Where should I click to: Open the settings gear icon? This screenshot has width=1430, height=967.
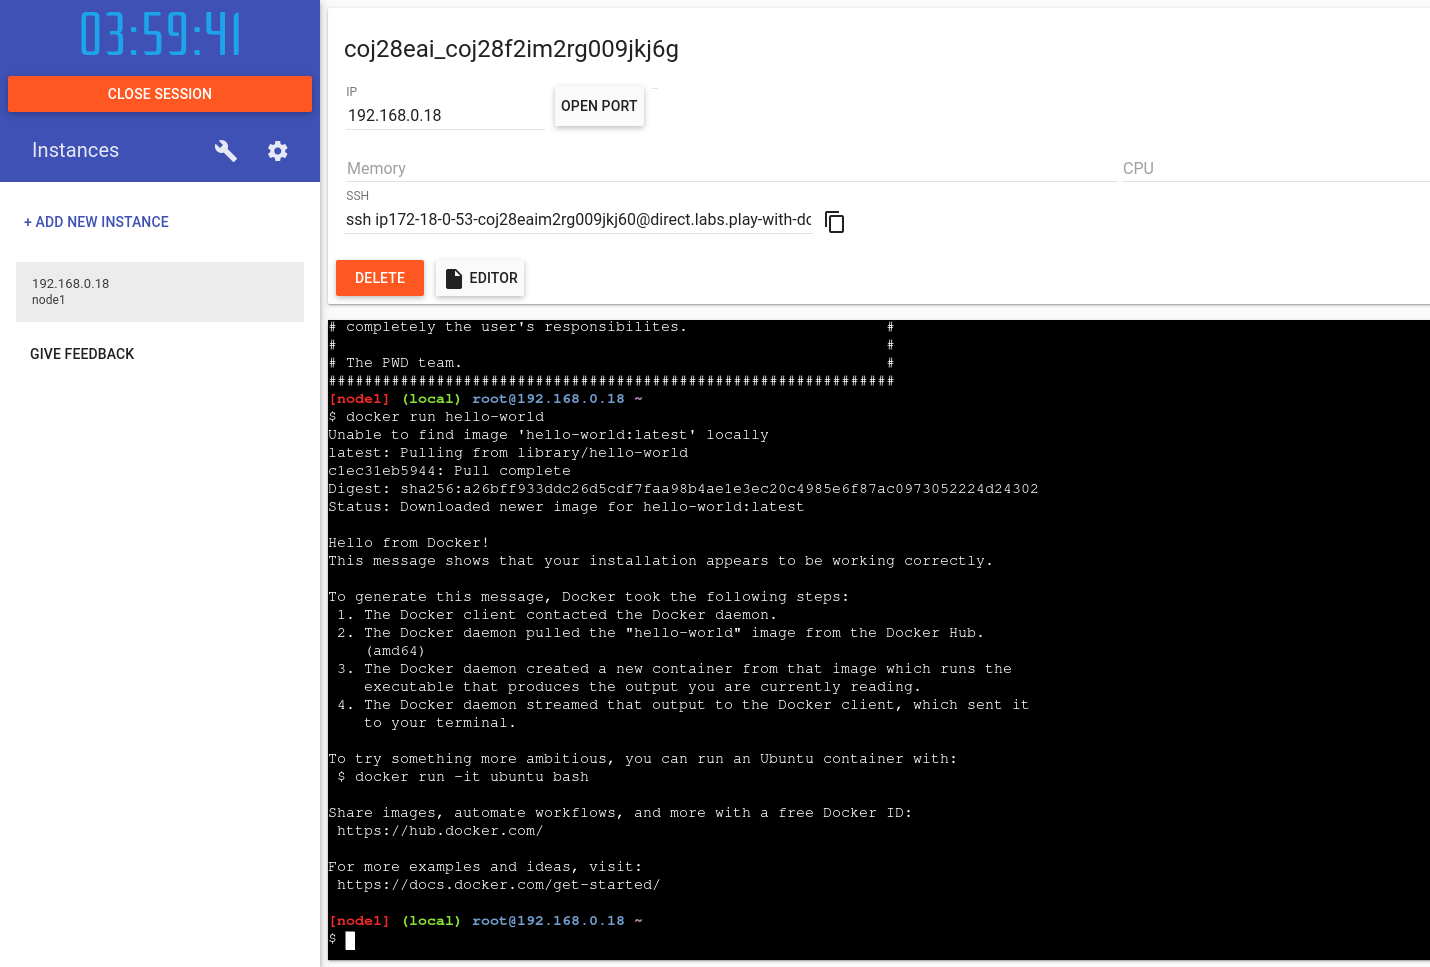pyautogui.click(x=277, y=150)
